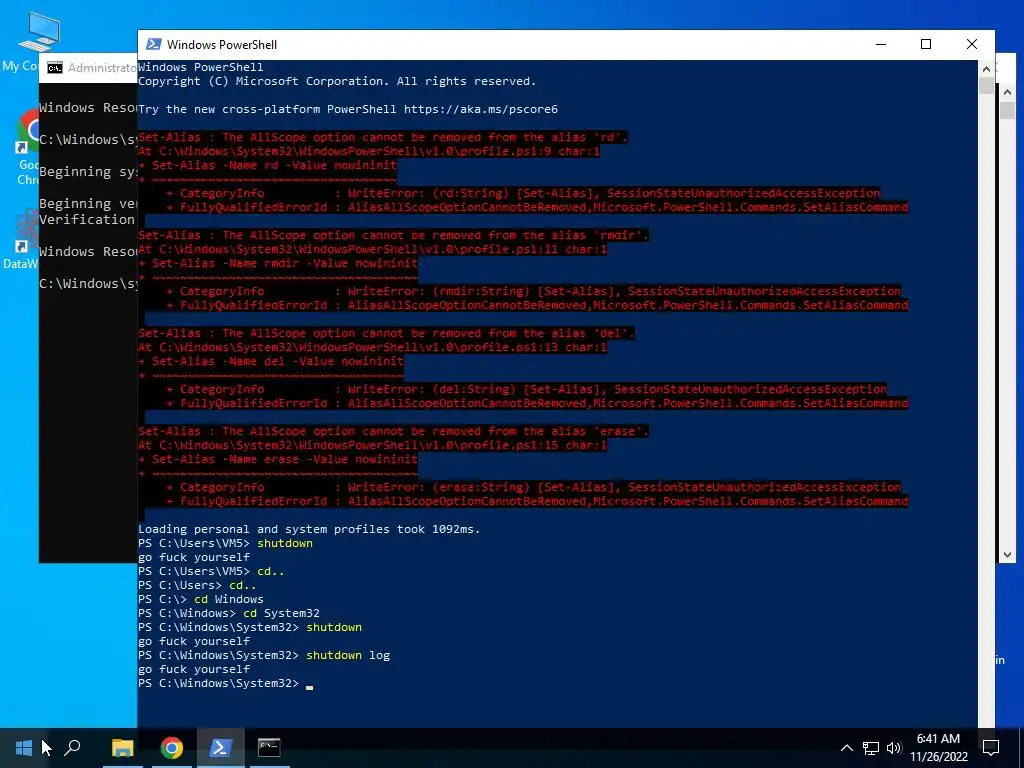Open the volume speaker tray icon
The height and width of the screenshot is (768, 1024).
click(894, 748)
